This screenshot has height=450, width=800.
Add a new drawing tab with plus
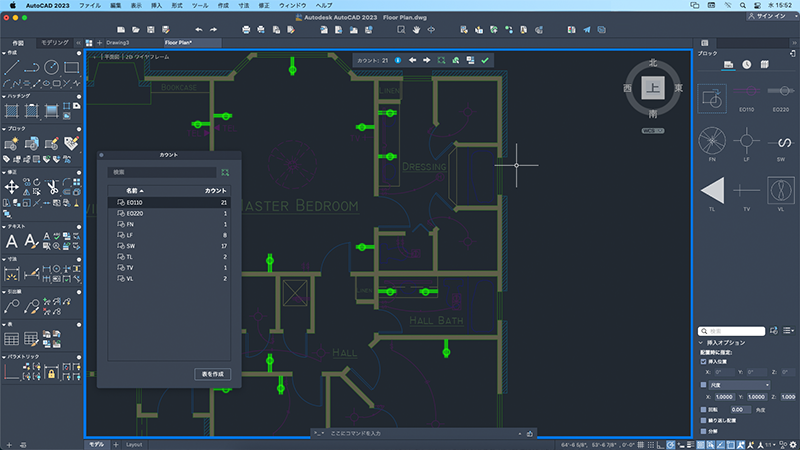coord(99,43)
